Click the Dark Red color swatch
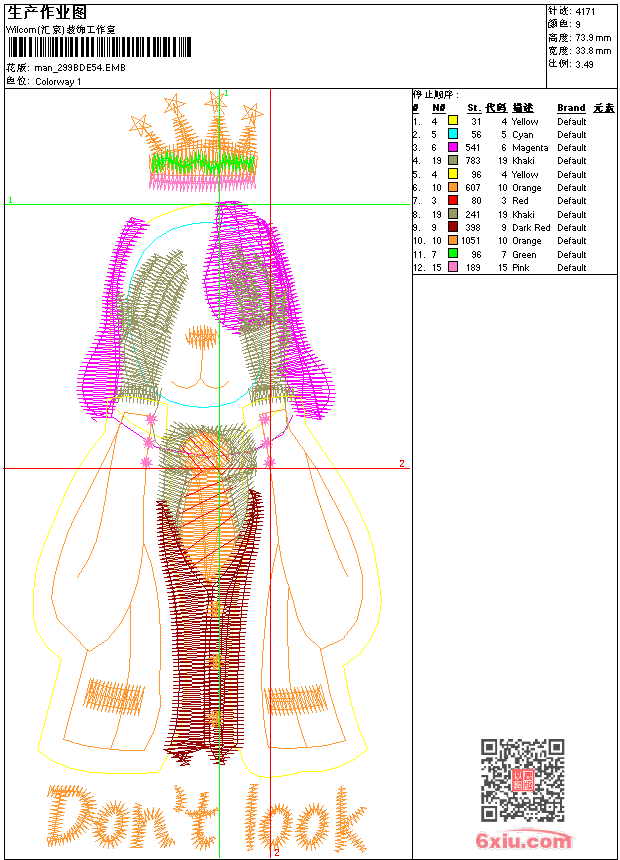 453,227
